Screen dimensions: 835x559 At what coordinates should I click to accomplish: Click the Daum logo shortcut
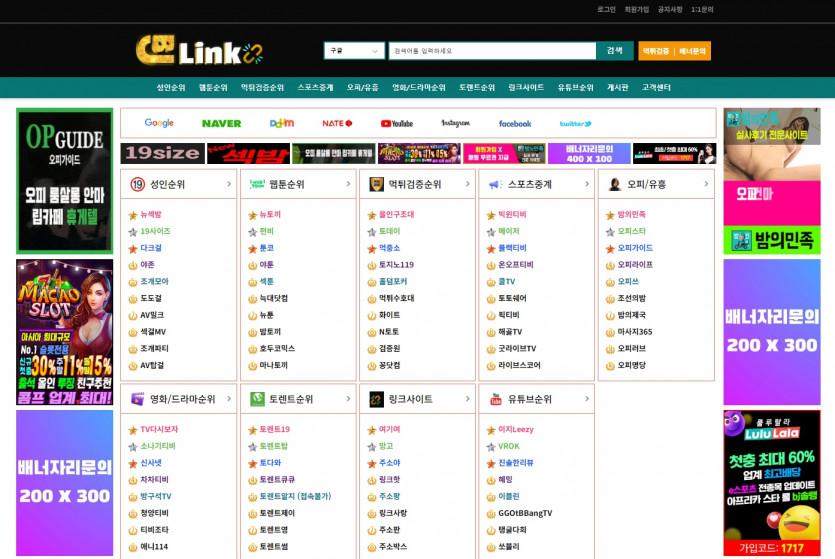click(282, 123)
